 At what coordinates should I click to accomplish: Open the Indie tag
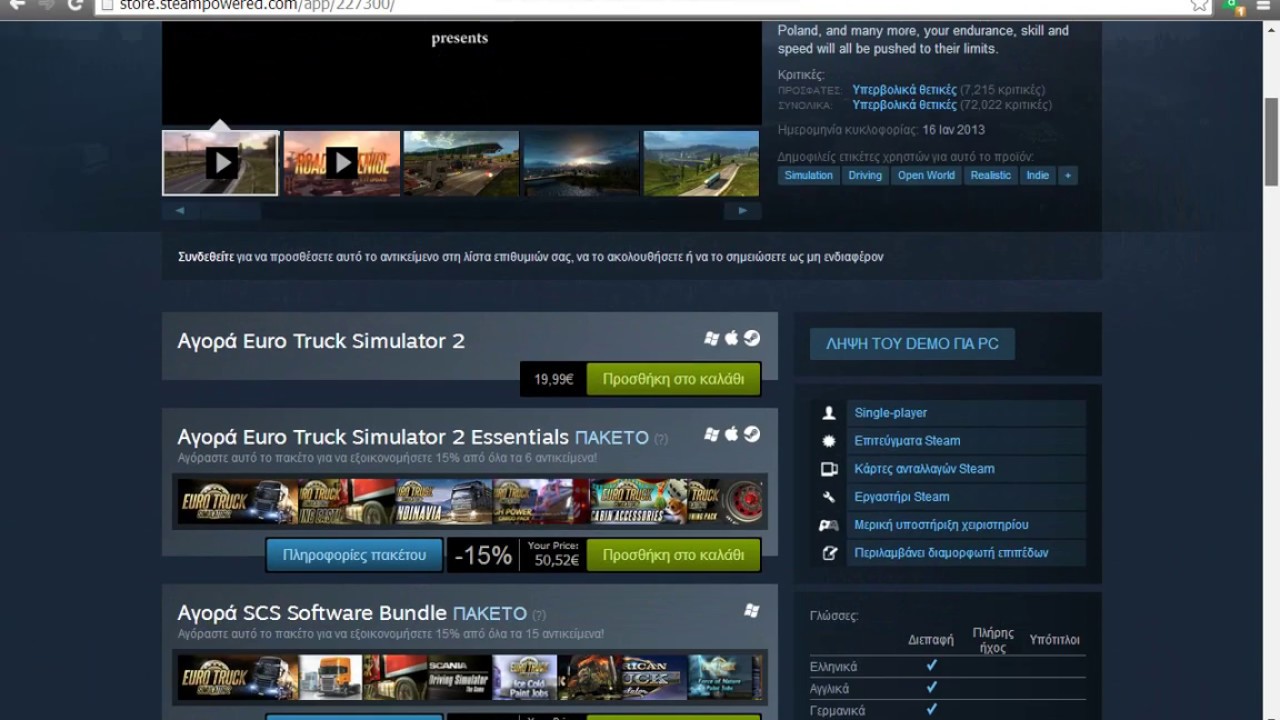1038,175
